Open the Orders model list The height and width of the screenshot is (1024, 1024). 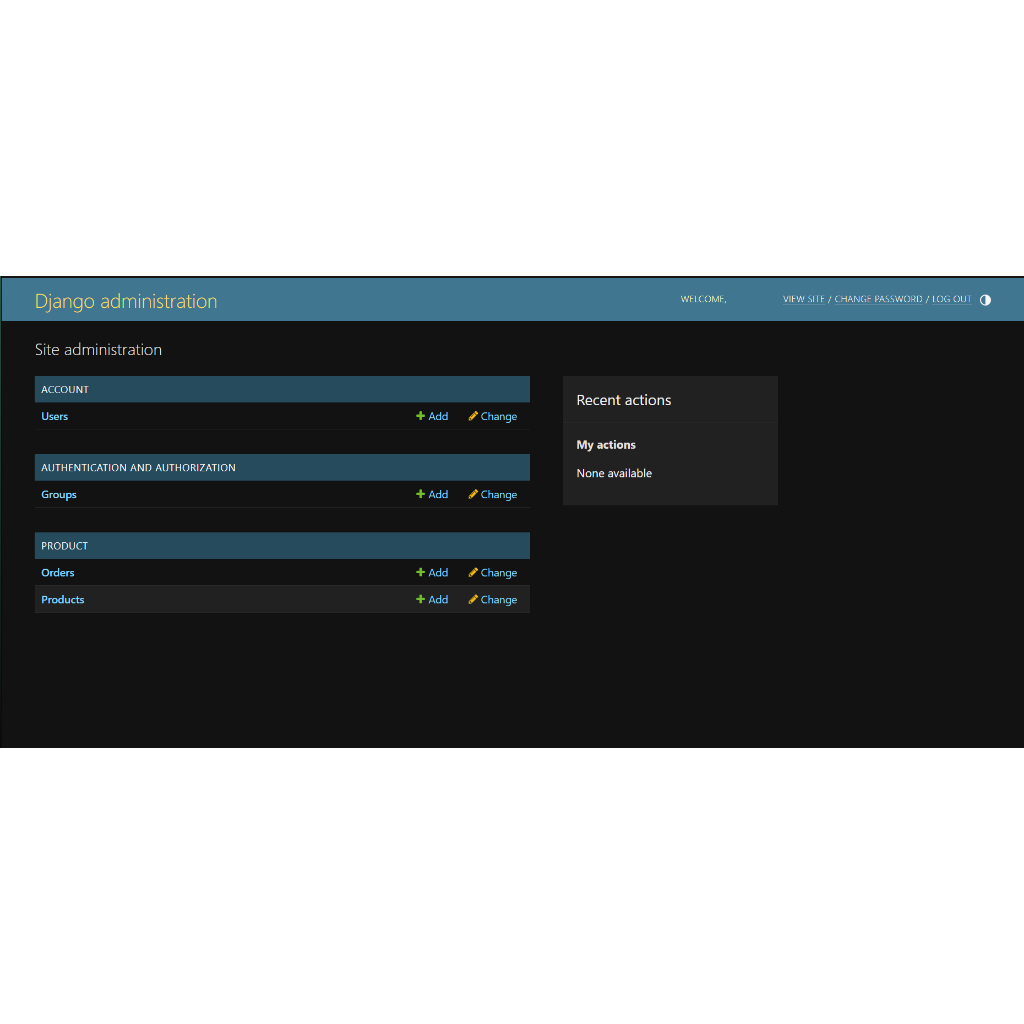(57, 573)
